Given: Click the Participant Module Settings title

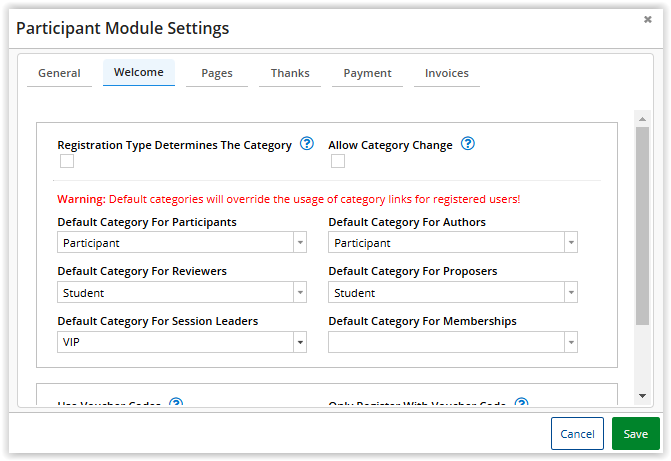Looking at the screenshot, I should pyautogui.click(x=123, y=29).
